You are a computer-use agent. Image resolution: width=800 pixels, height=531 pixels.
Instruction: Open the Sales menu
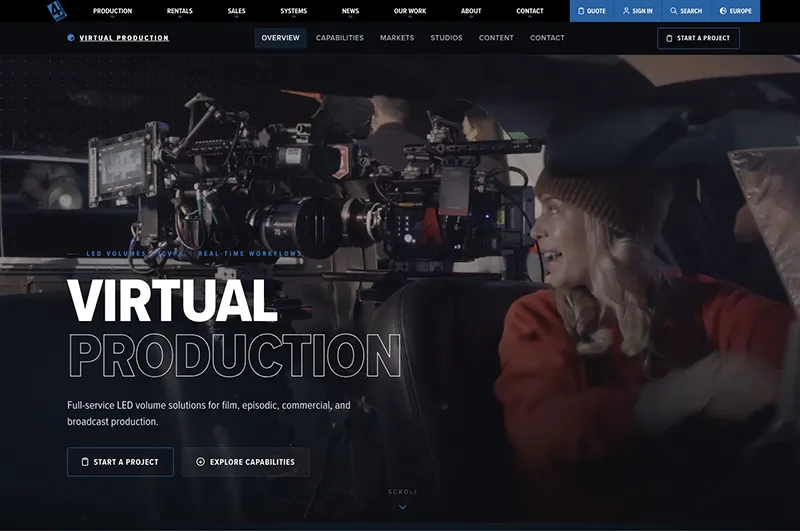(236, 11)
